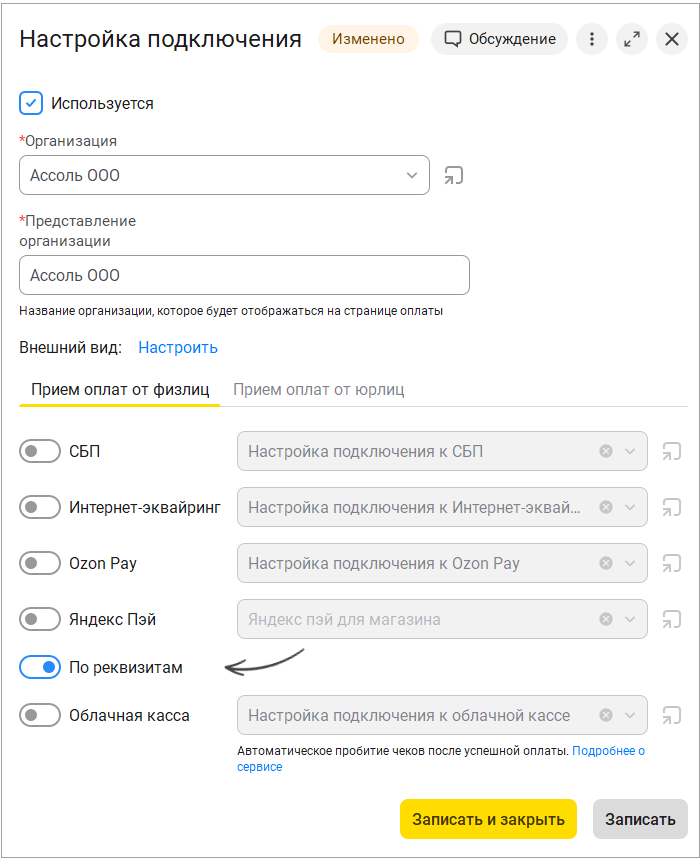Click the Настроить appearance link
700x858 pixels.
coord(178,347)
